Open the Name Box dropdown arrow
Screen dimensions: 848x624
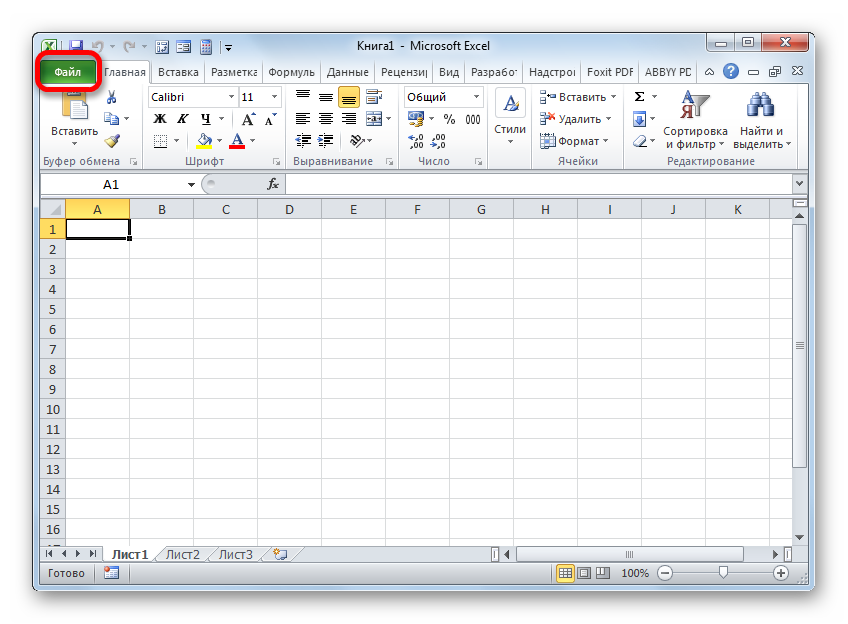pos(192,185)
